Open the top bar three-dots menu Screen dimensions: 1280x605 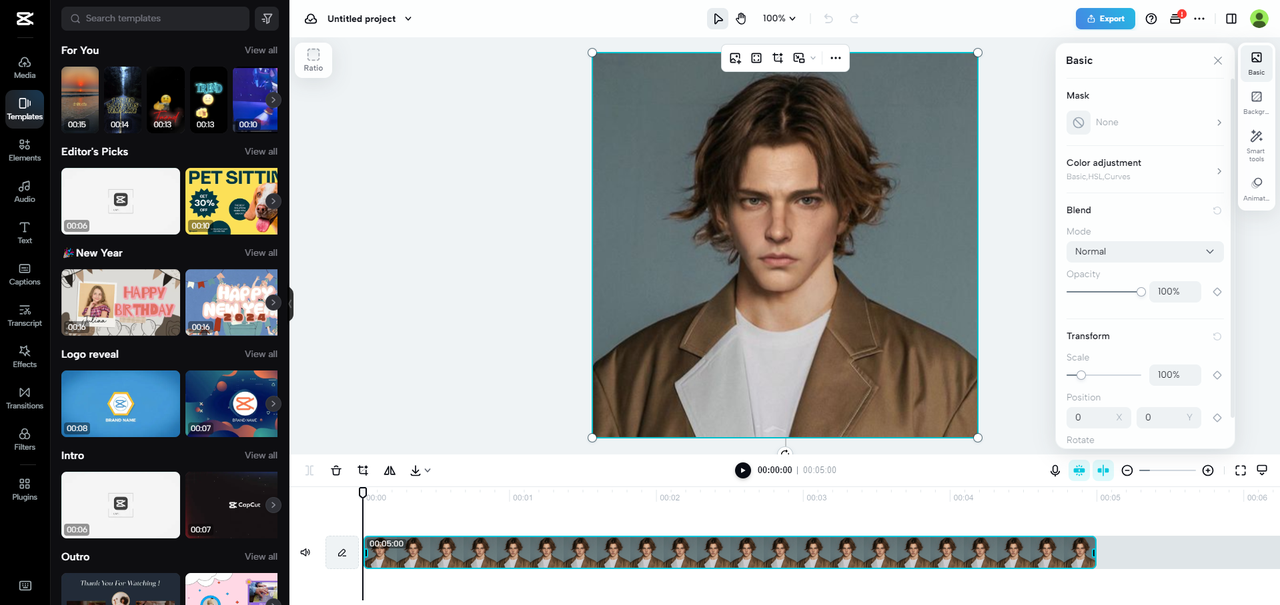tap(1199, 18)
